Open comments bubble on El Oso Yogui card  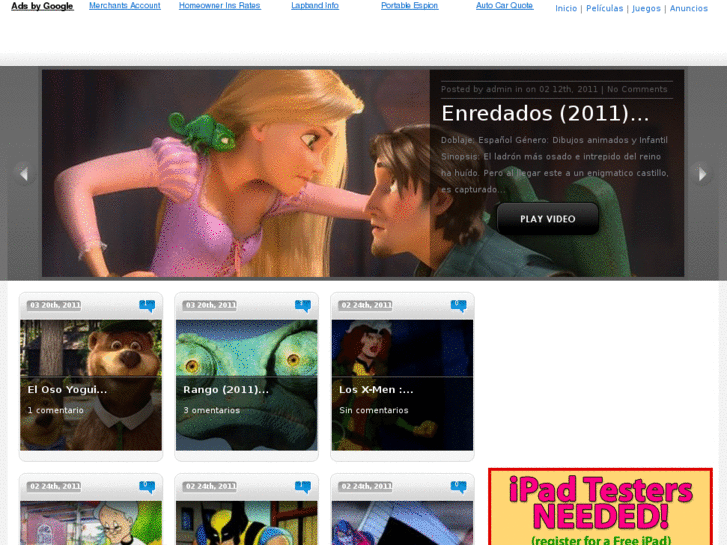tap(147, 305)
